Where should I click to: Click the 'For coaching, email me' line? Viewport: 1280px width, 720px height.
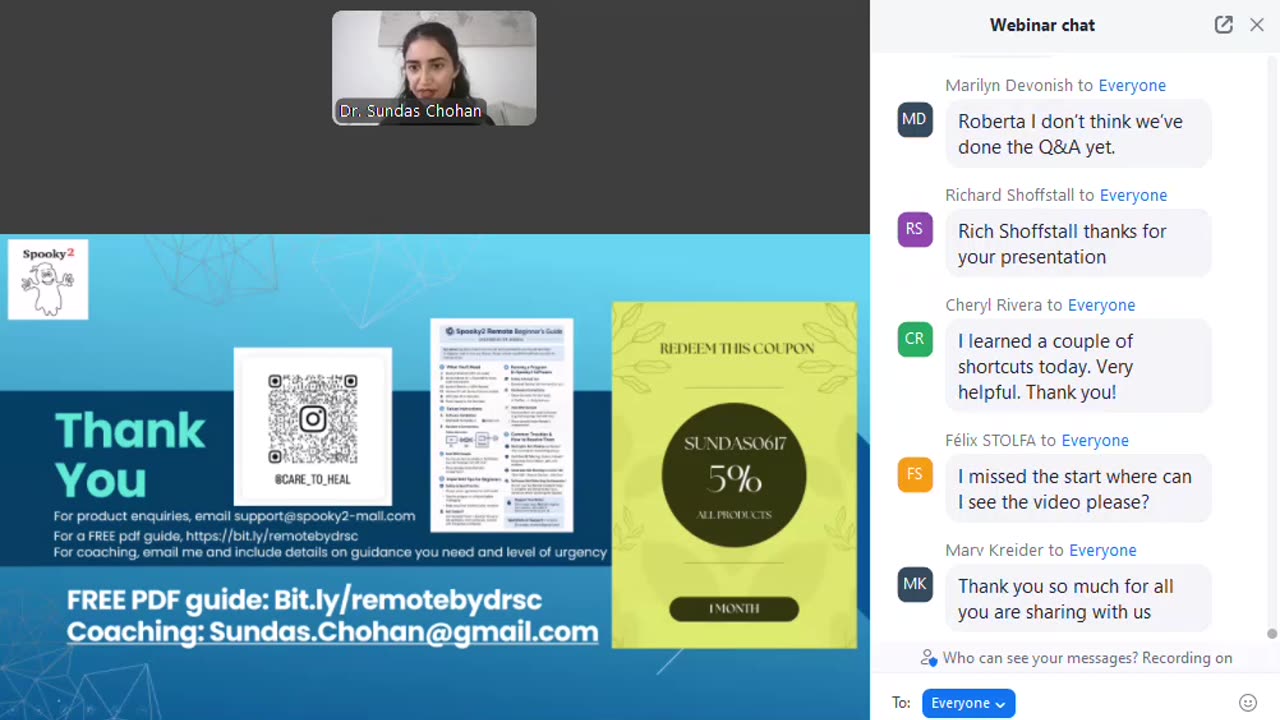(x=330, y=552)
